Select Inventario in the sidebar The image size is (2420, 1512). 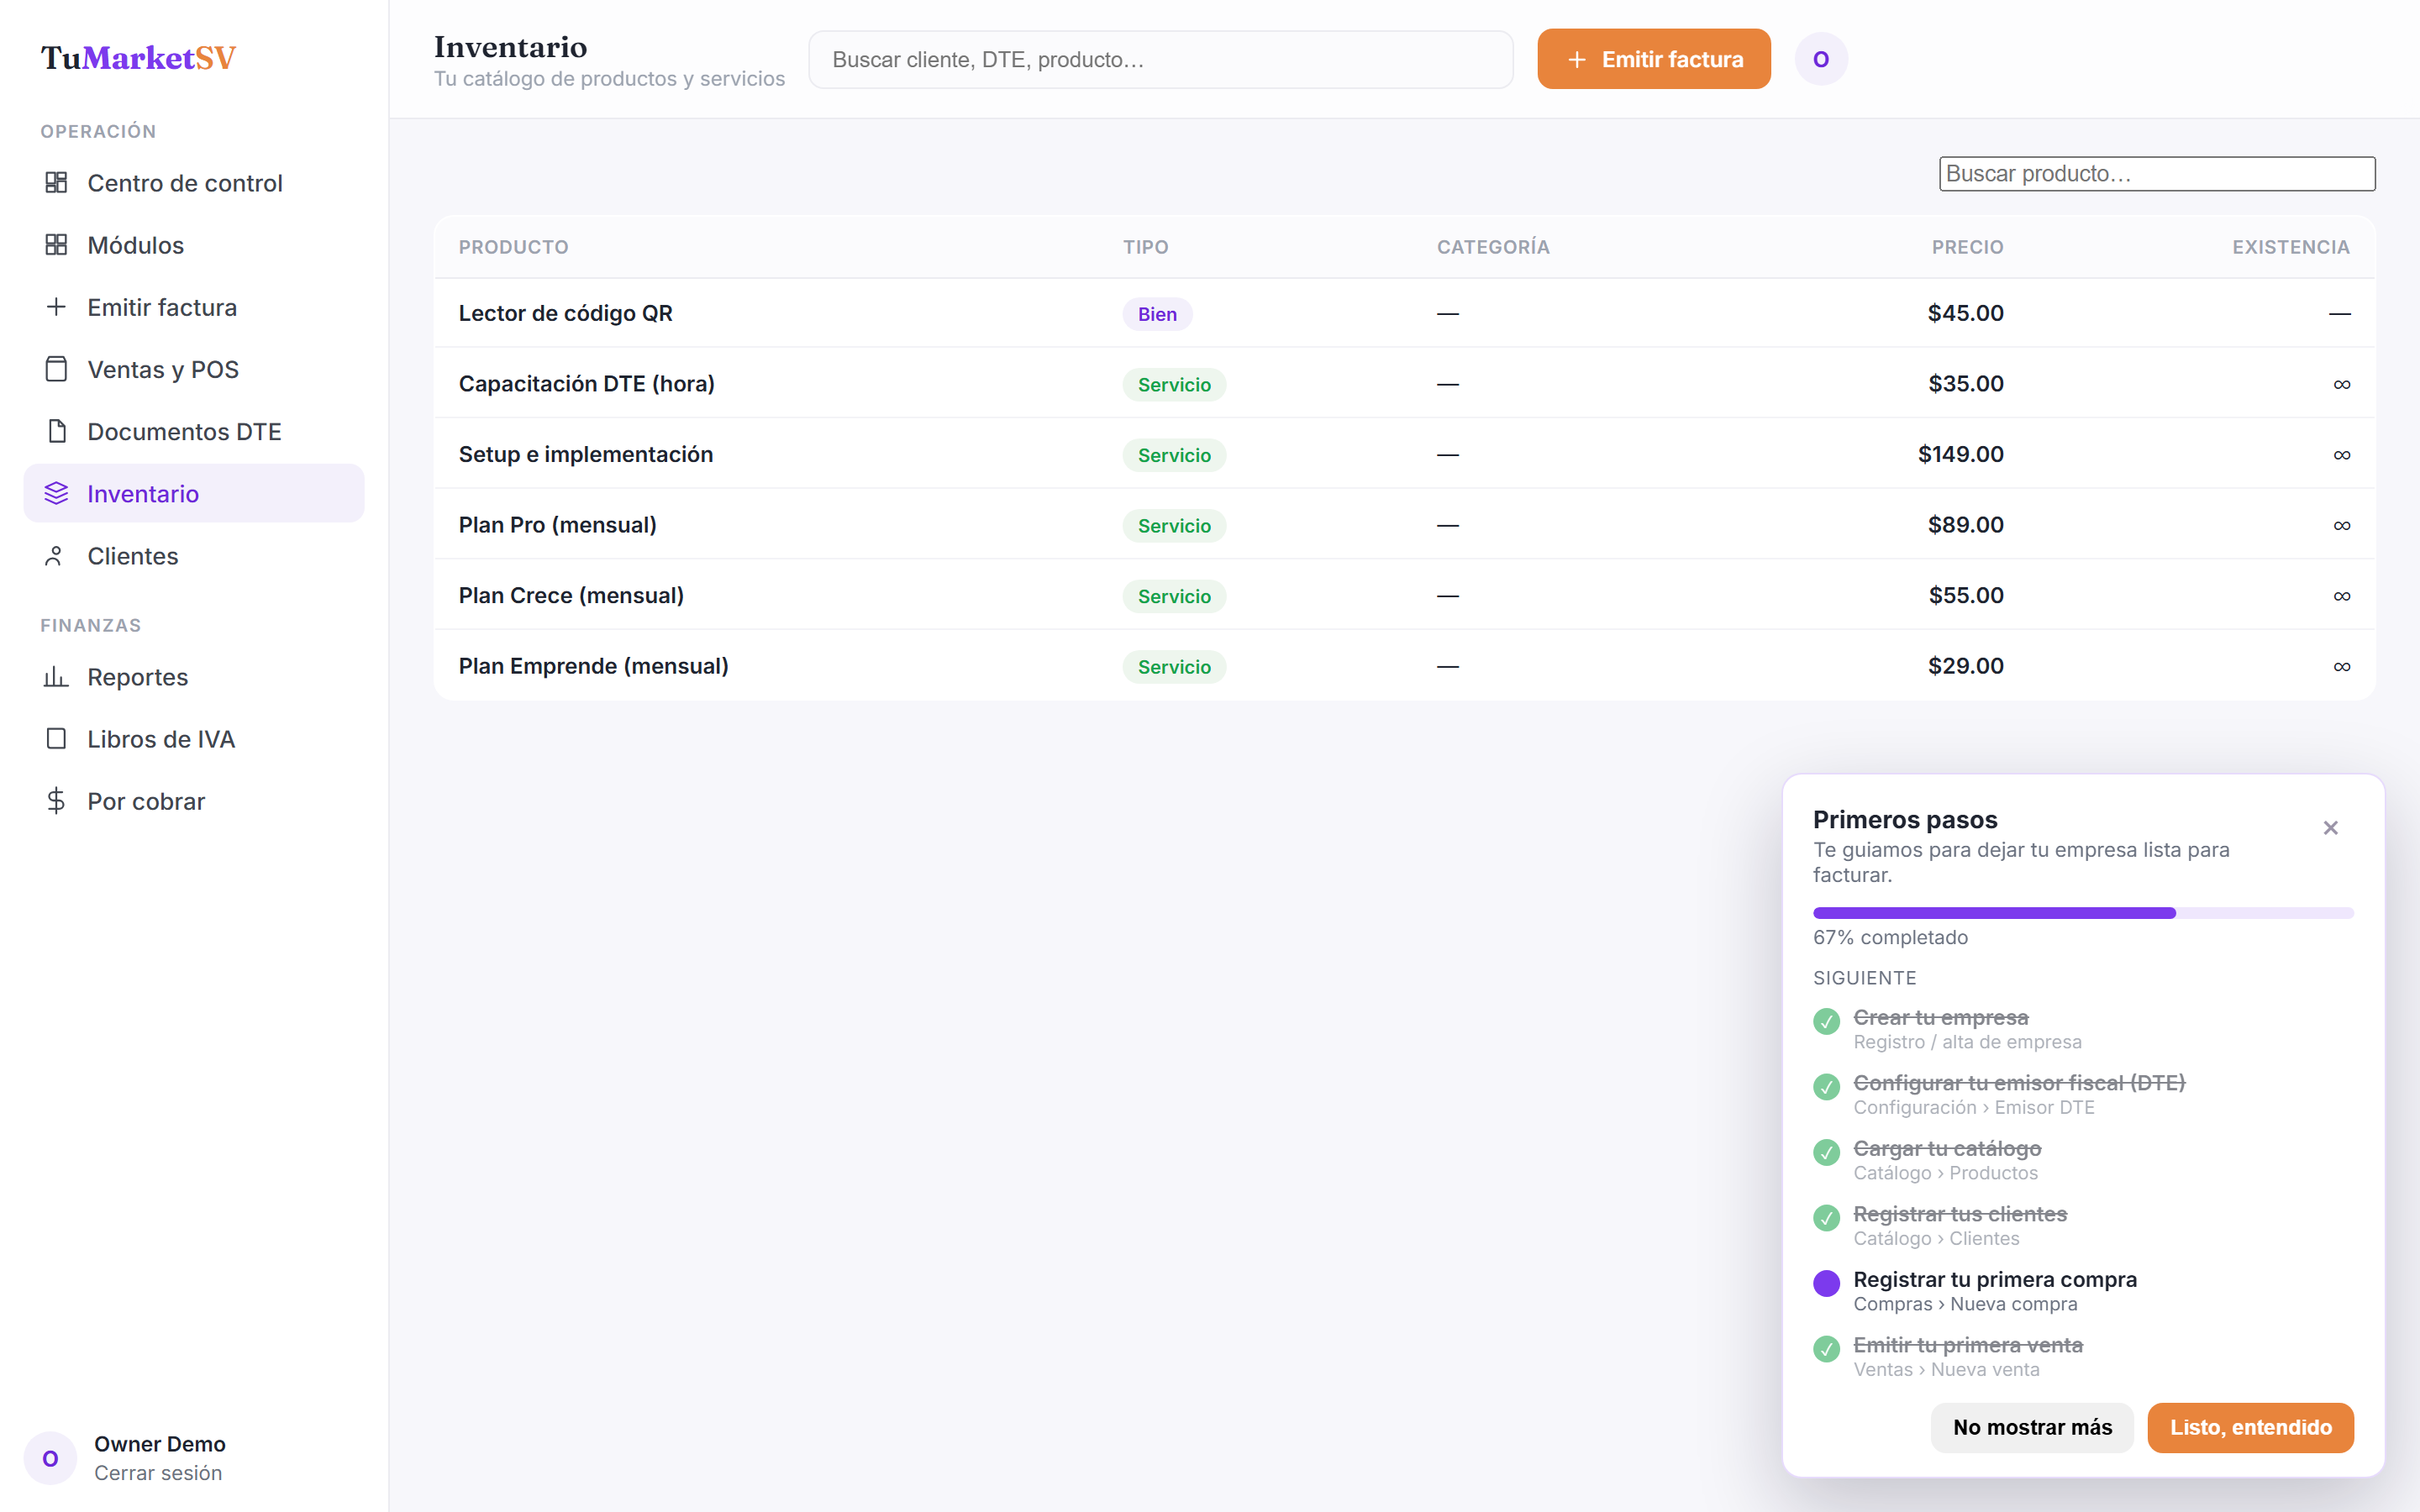194,493
